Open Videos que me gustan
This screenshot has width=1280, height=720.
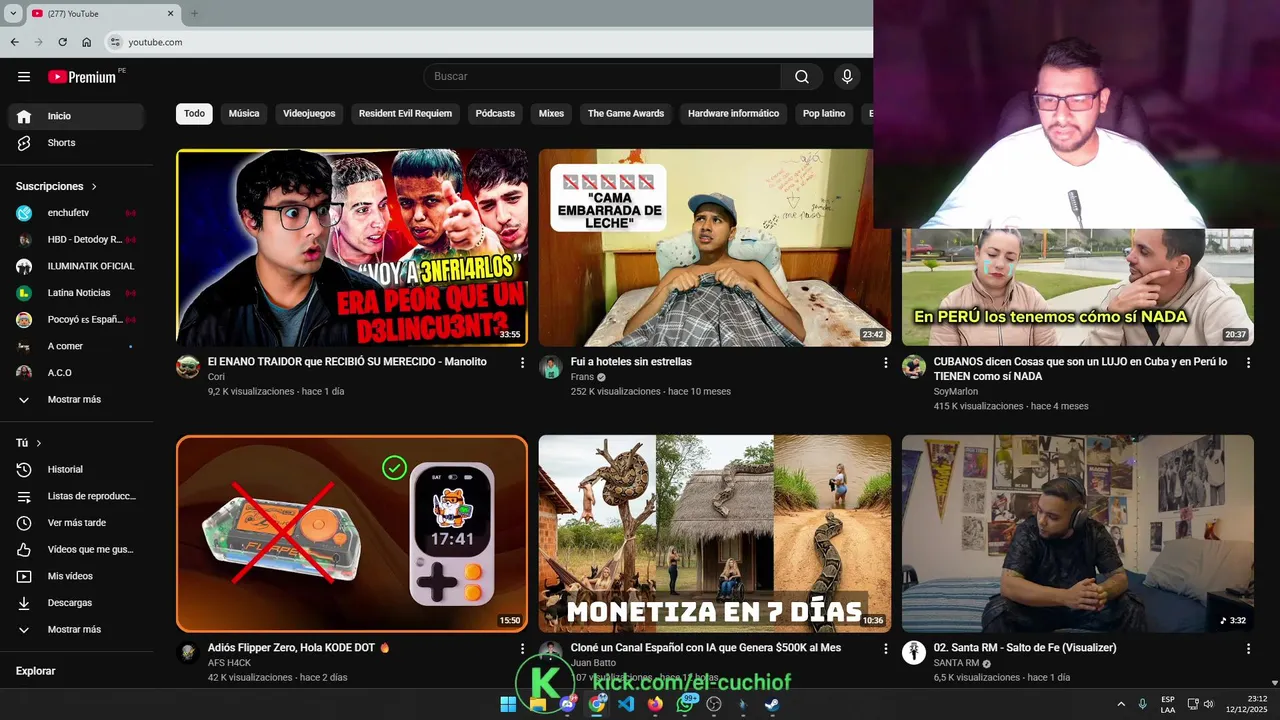pos(76,549)
